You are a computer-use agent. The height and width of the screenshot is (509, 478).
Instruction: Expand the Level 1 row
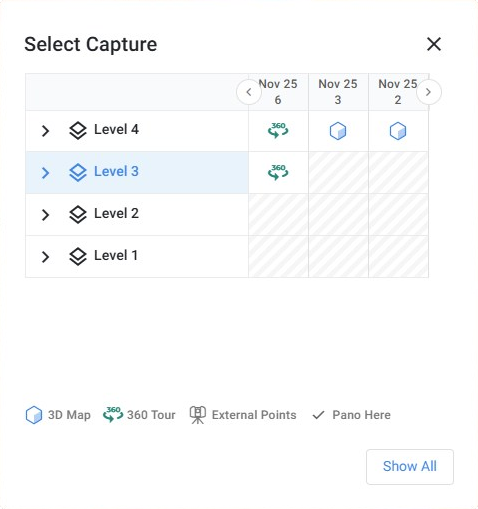pos(45,257)
